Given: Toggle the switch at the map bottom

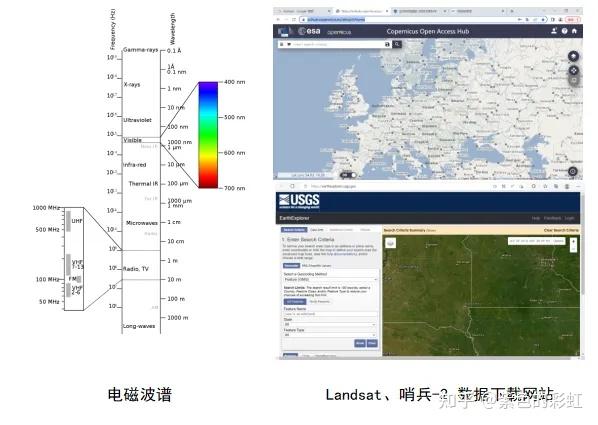Looking at the screenshot, I should [348, 175].
